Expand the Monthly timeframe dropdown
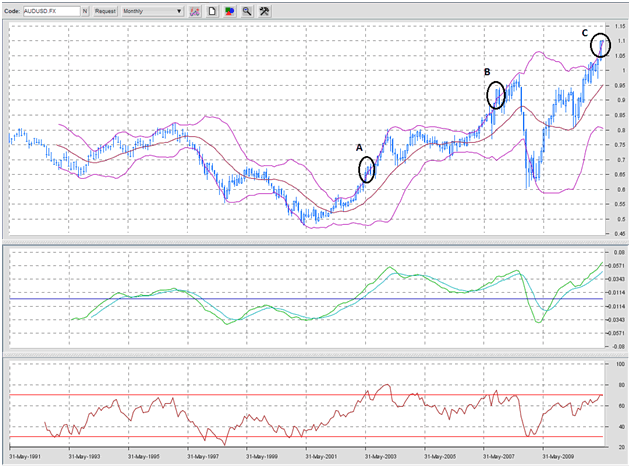 point(152,10)
